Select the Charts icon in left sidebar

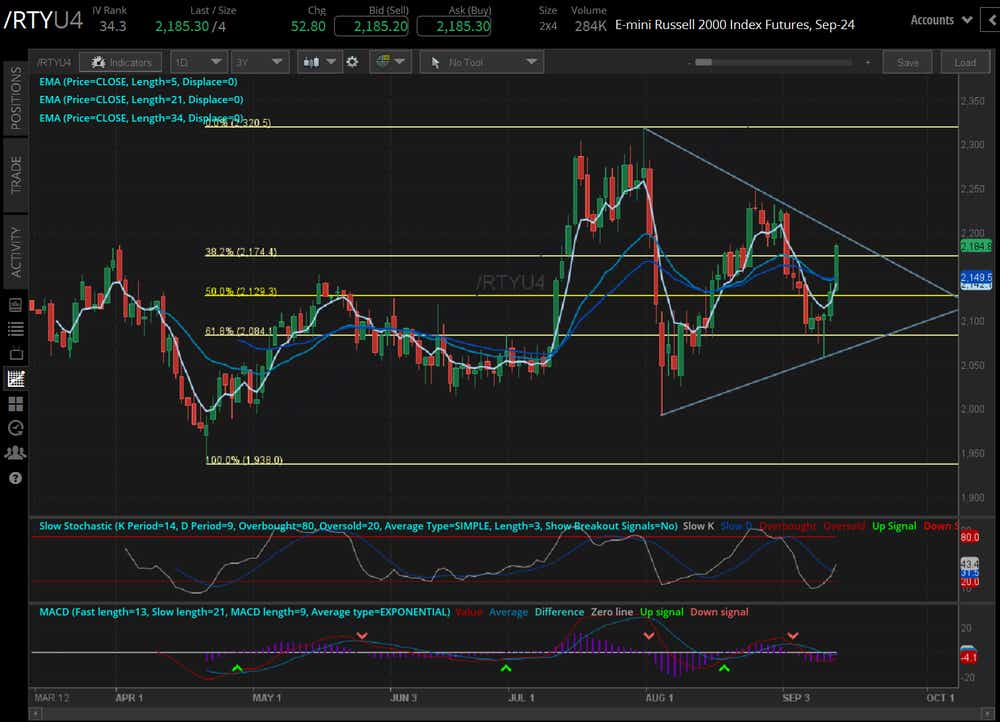[x=15, y=378]
